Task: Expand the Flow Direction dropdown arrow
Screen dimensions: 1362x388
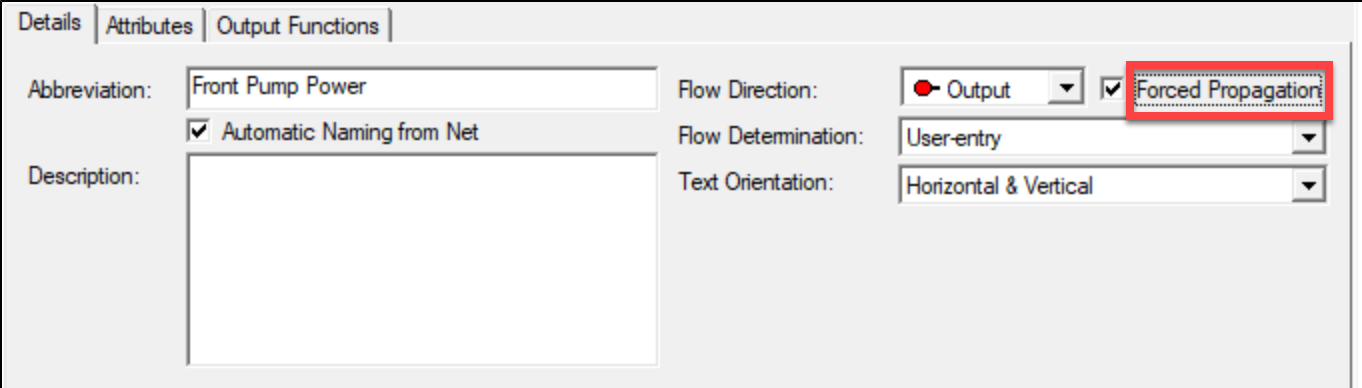Action: (x=1066, y=89)
